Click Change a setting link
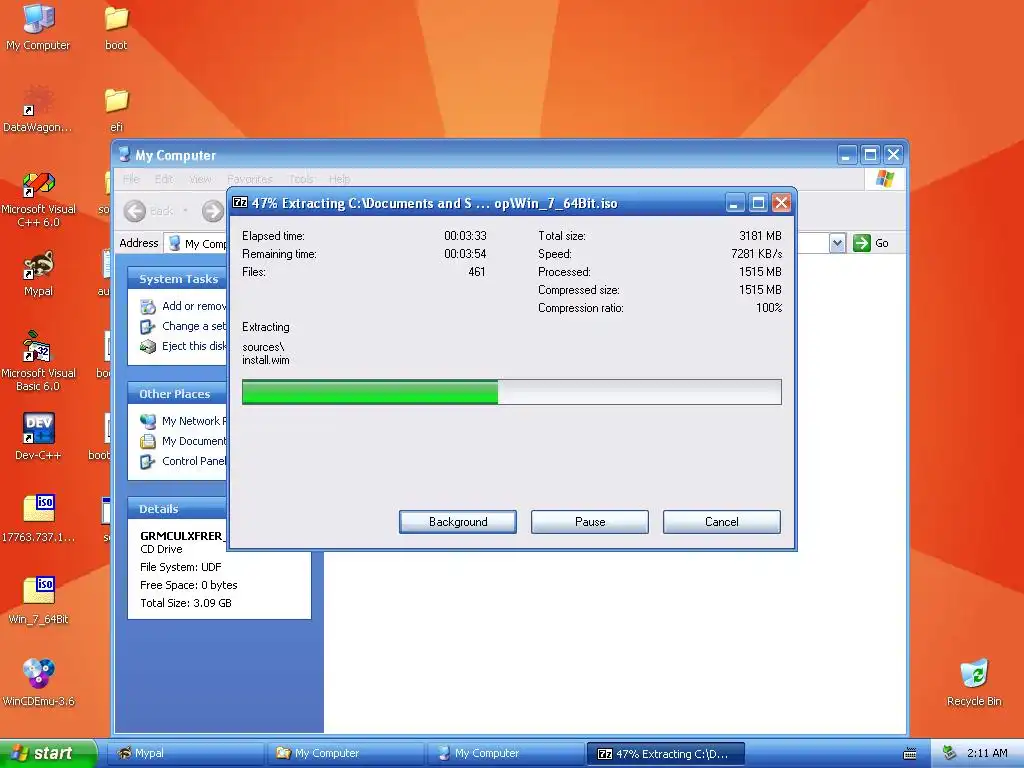The height and width of the screenshot is (768, 1024). click(194, 326)
